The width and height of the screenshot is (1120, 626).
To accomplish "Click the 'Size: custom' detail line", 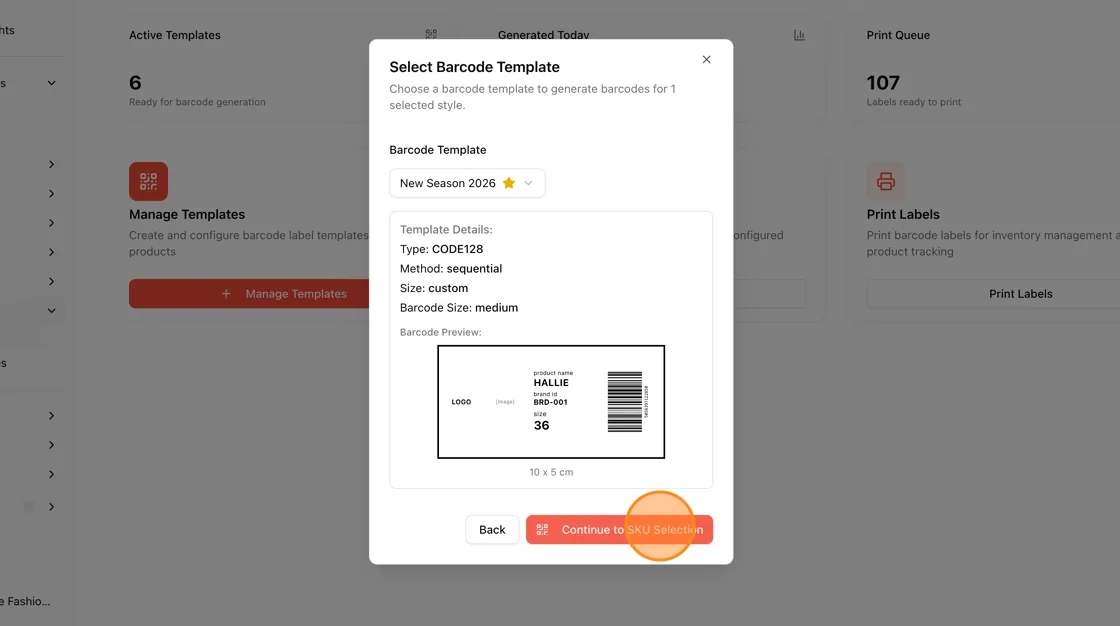I will [434, 288].
